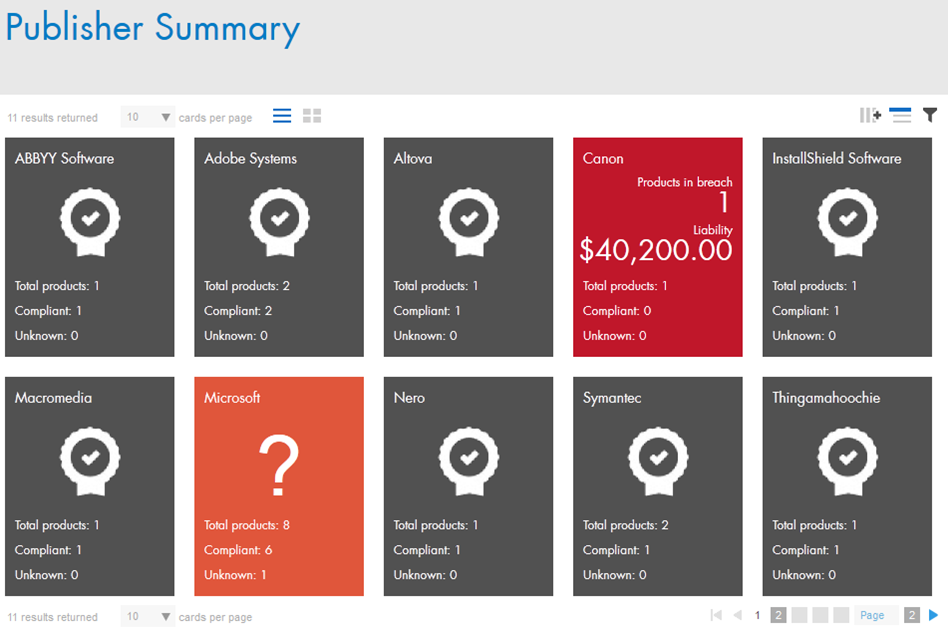Open the Thingamahoochie card title
Viewport: 948px width, 628px height.
click(x=826, y=397)
